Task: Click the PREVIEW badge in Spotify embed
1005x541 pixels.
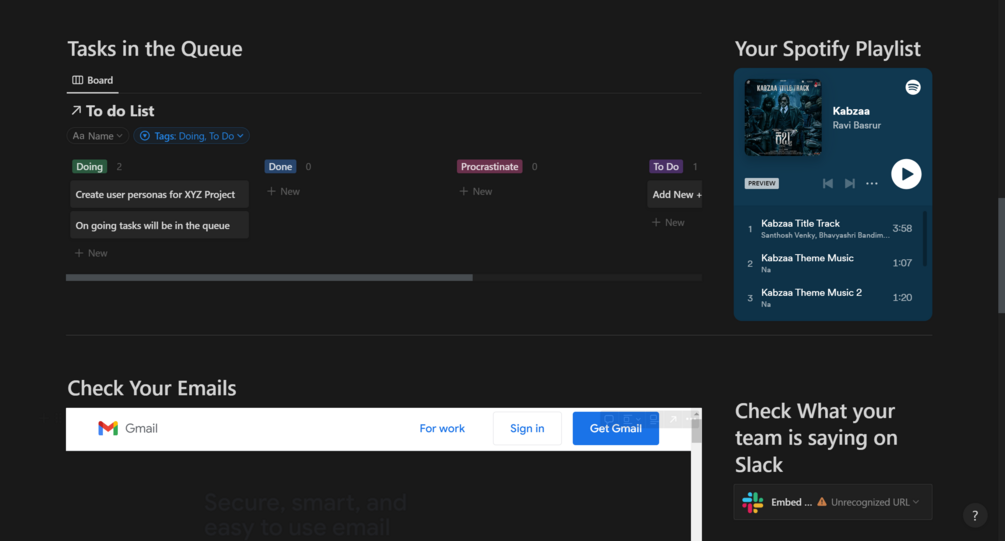Action: tap(761, 183)
